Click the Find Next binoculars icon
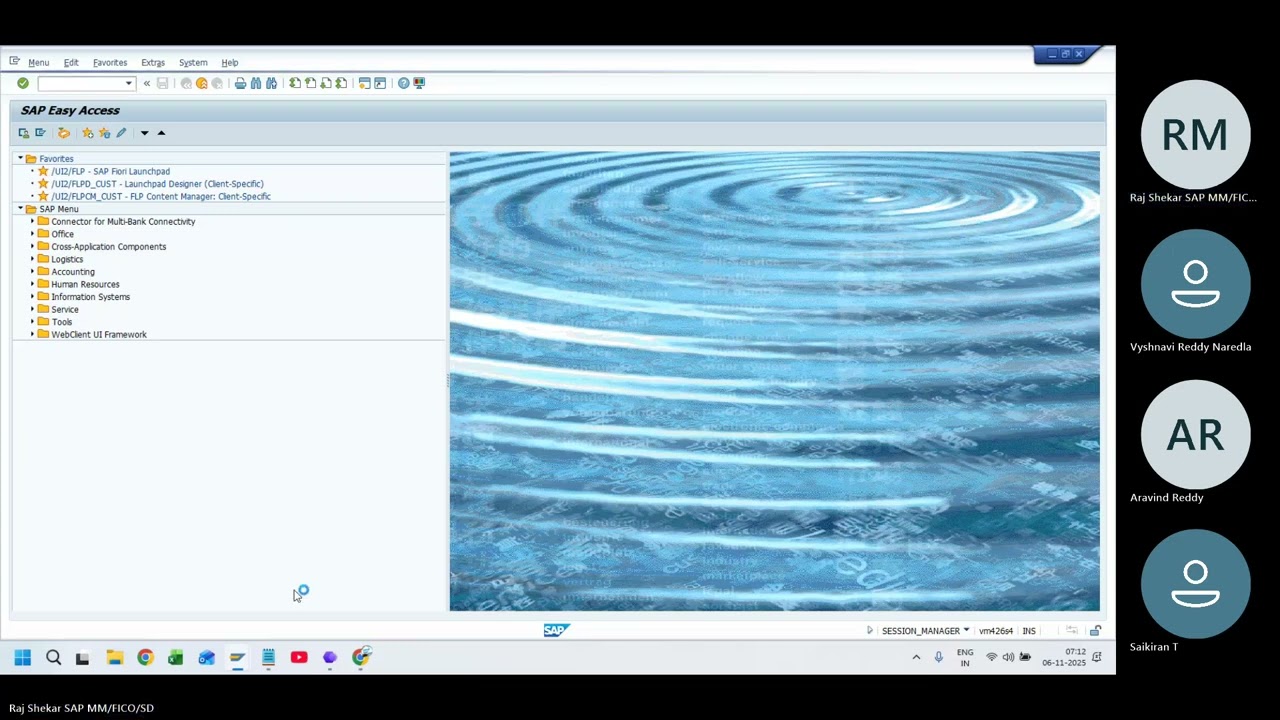1280x720 pixels. (x=271, y=83)
